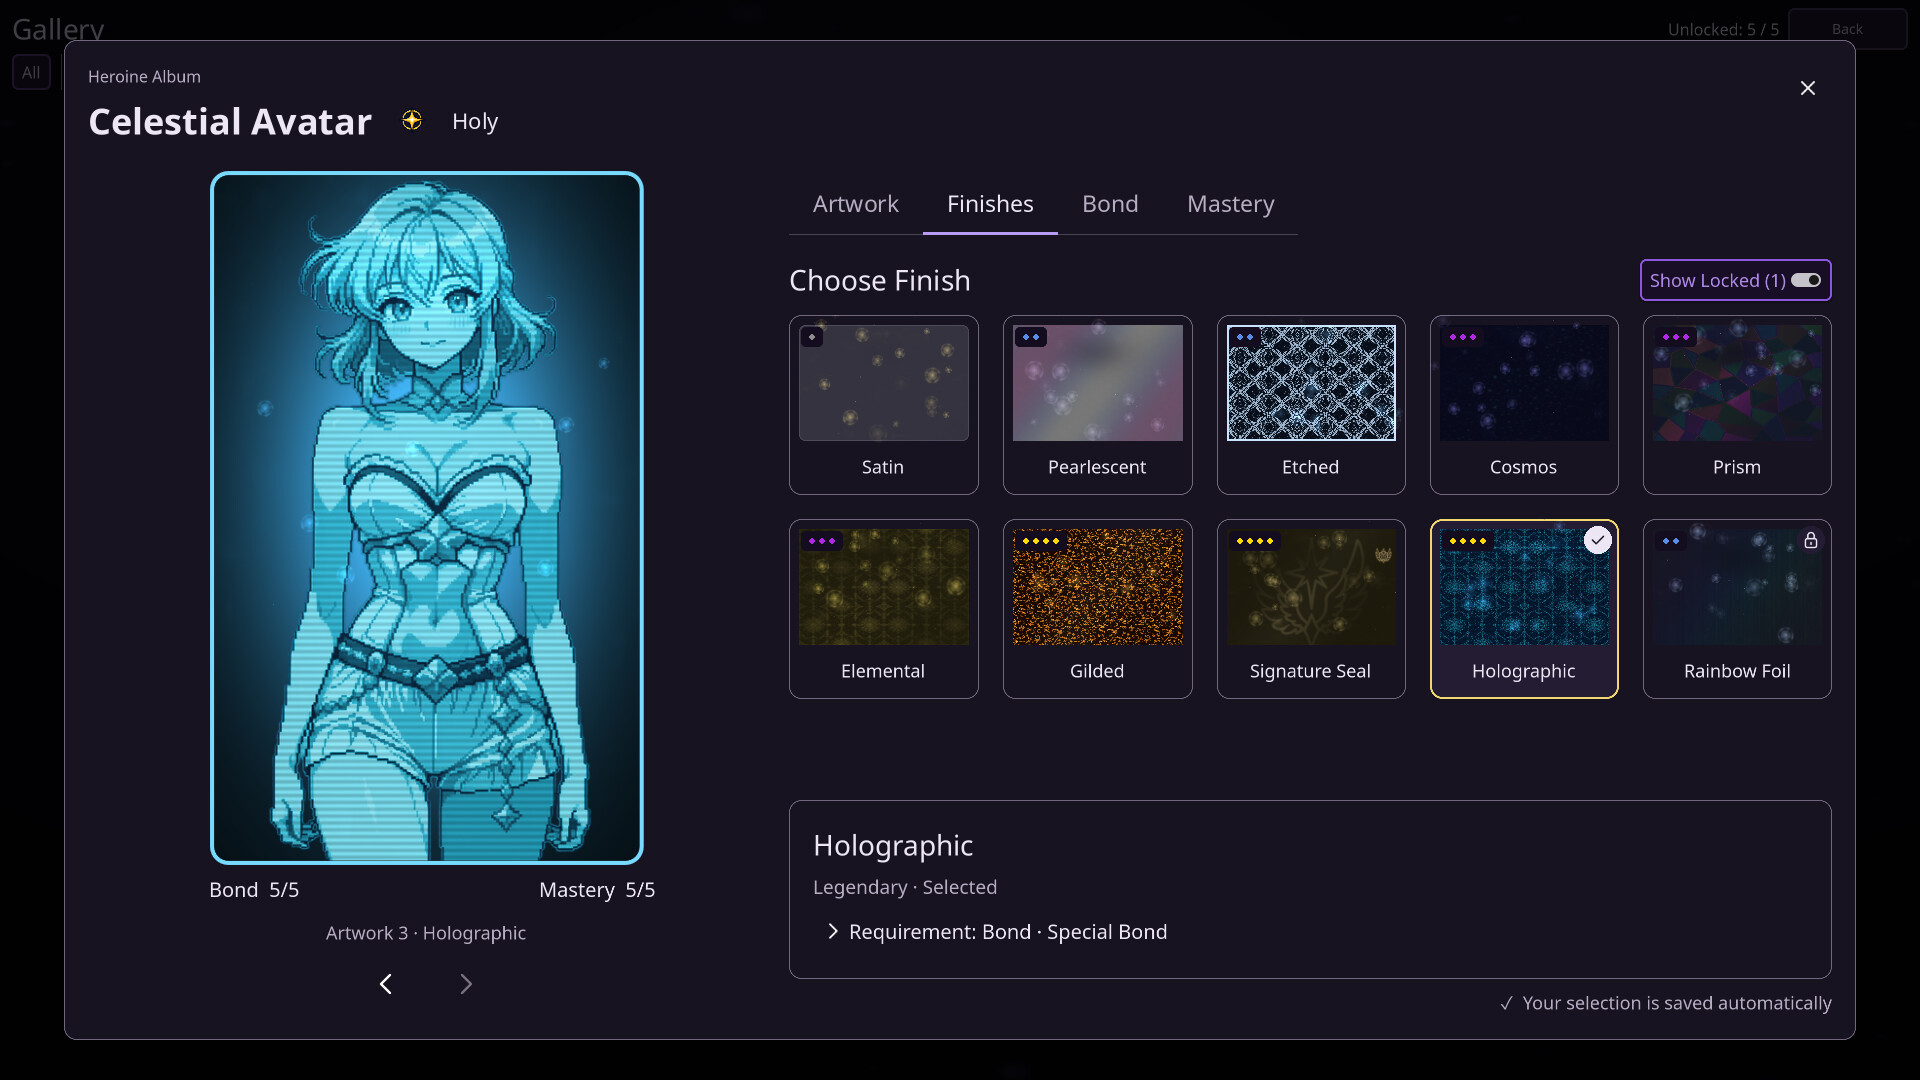Click the Legendary · Selected text
The image size is (1920, 1080).
pos(905,887)
